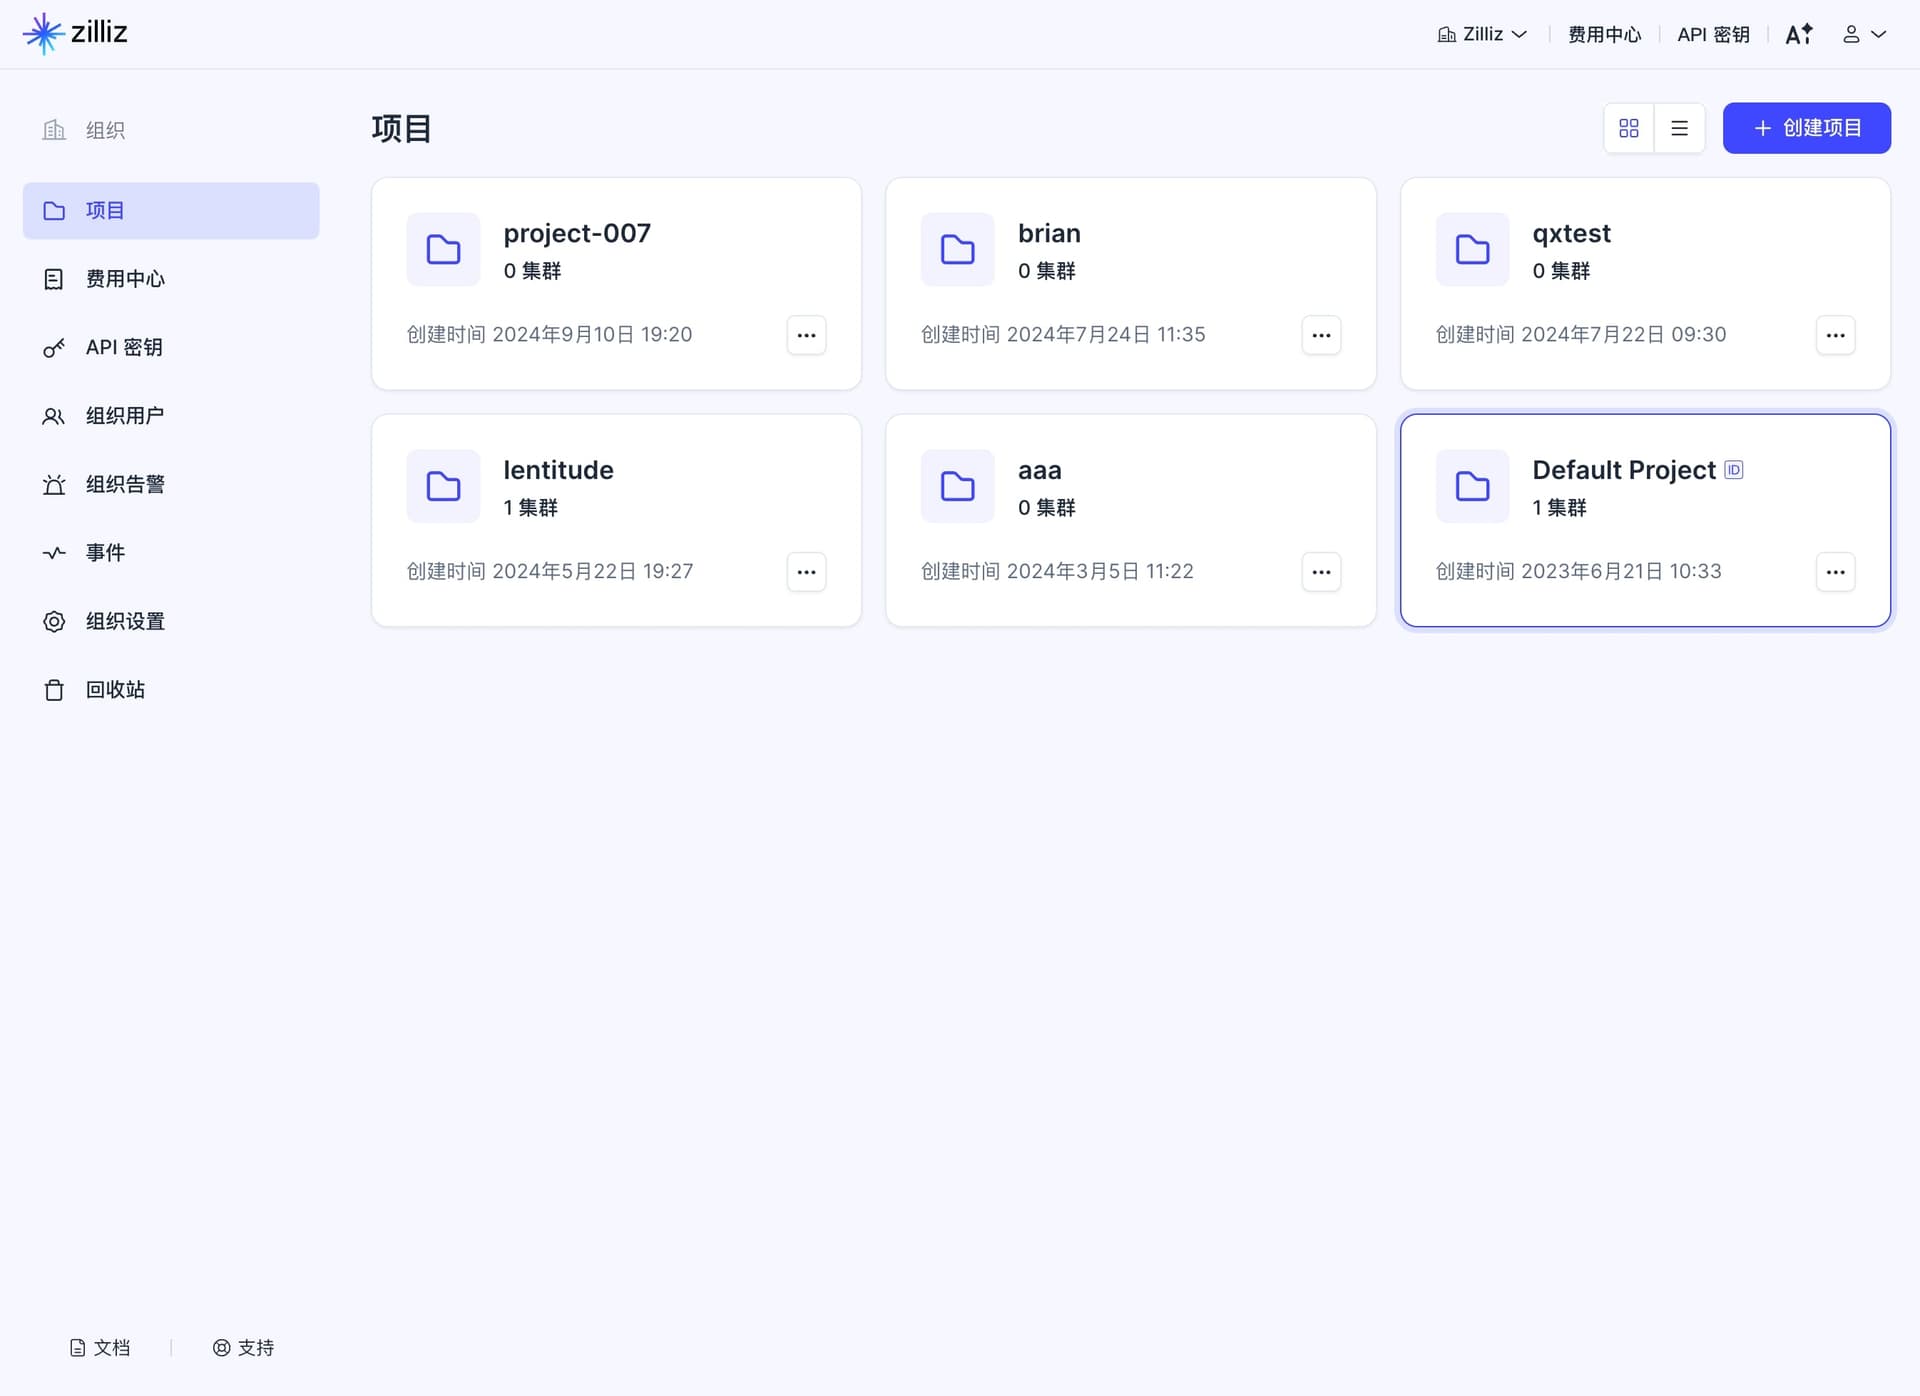Click the AI assistant A+ icon
1920x1396 pixels.
[1799, 34]
